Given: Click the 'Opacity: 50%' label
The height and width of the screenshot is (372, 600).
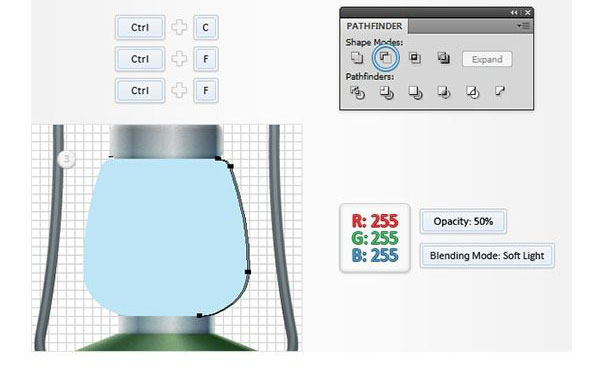Looking at the screenshot, I should [x=463, y=221].
